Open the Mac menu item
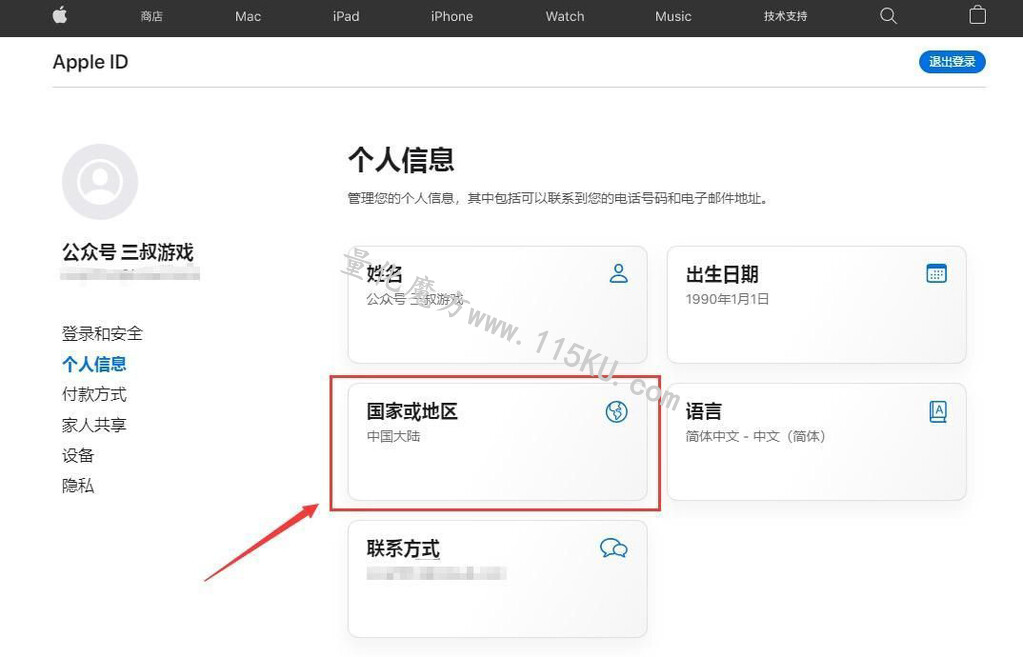1023x657 pixels. tap(248, 16)
